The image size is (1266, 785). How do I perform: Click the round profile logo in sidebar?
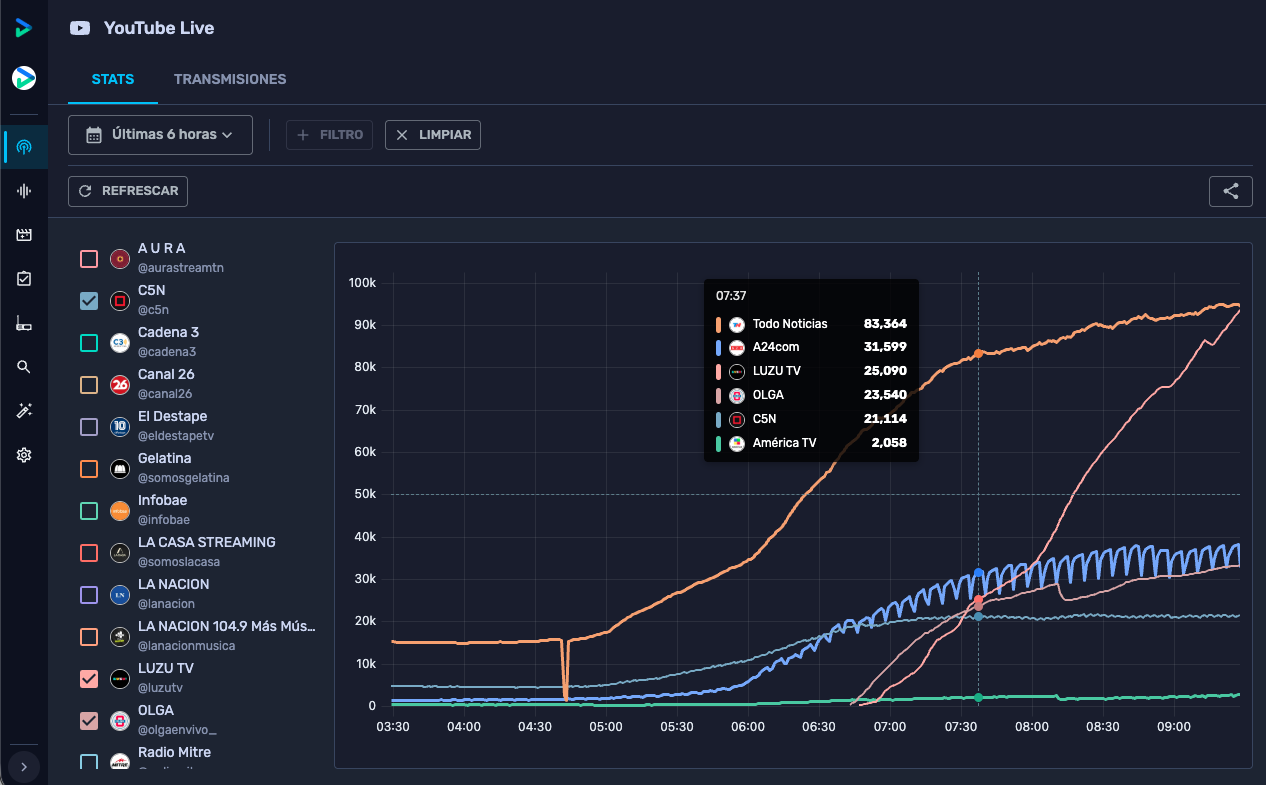tap(24, 77)
